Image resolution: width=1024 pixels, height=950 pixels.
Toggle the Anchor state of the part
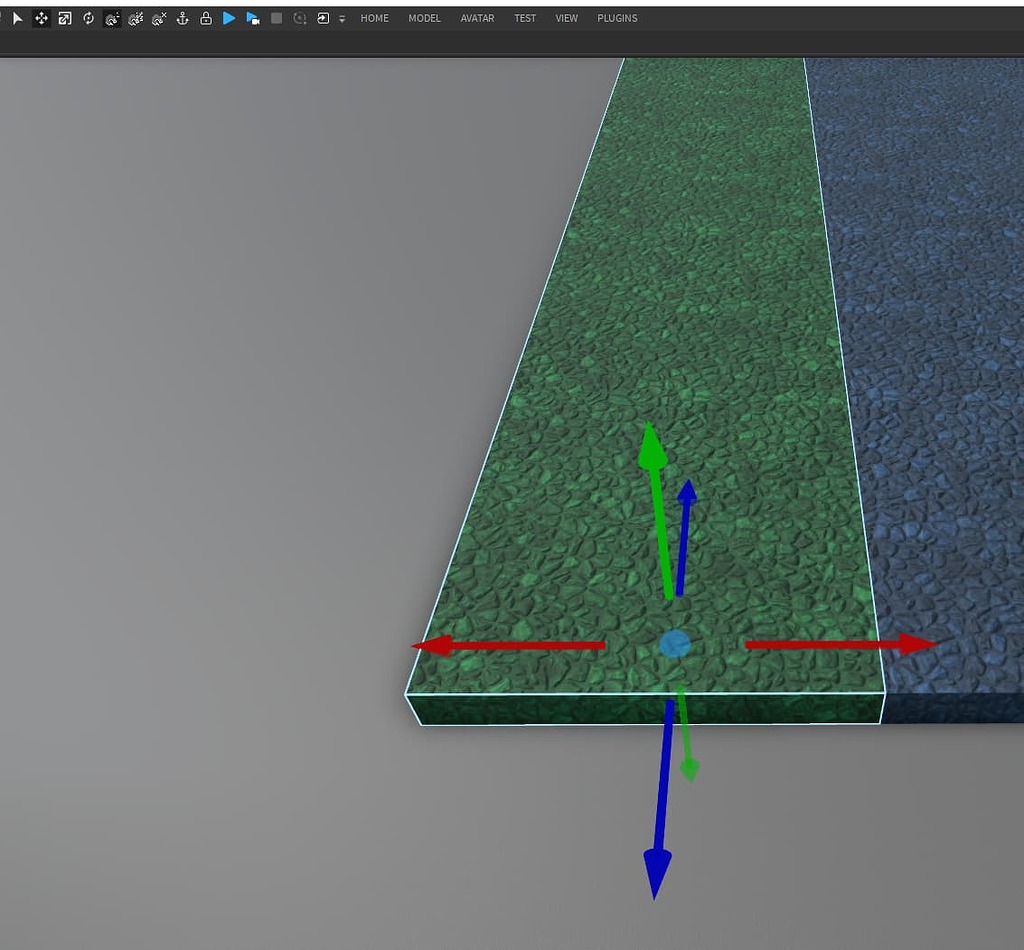pyautogui.click(x=183, y=18)
